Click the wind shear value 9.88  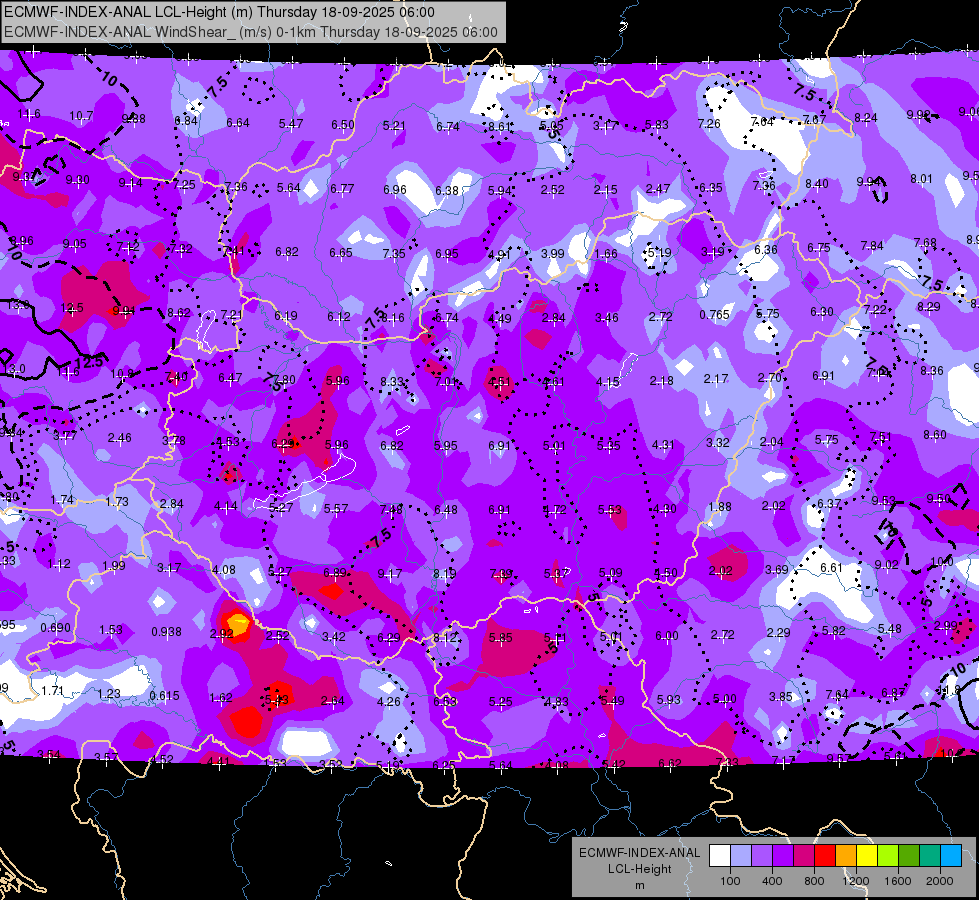coord(134,119)
